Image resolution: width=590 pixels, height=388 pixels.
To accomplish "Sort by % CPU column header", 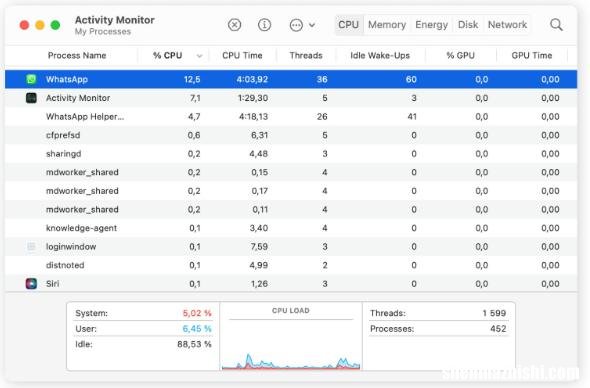I will click(x=167, y=55).
